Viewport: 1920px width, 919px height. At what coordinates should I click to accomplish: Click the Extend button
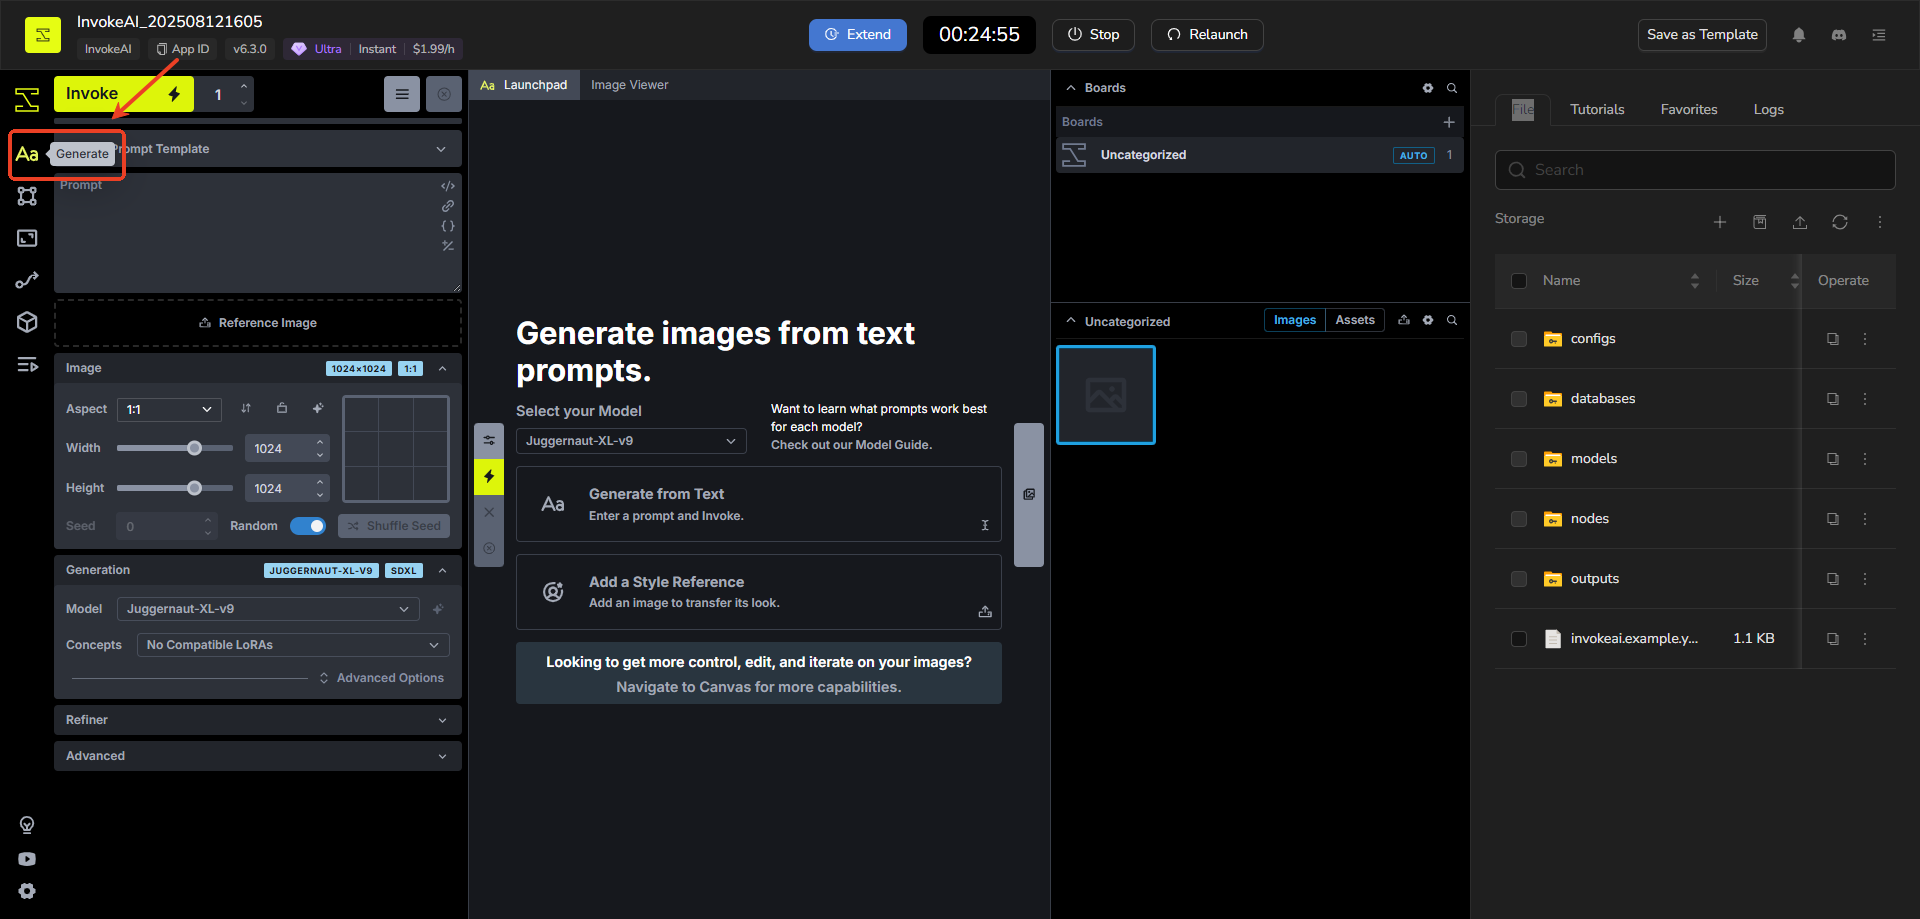[858, 35]
